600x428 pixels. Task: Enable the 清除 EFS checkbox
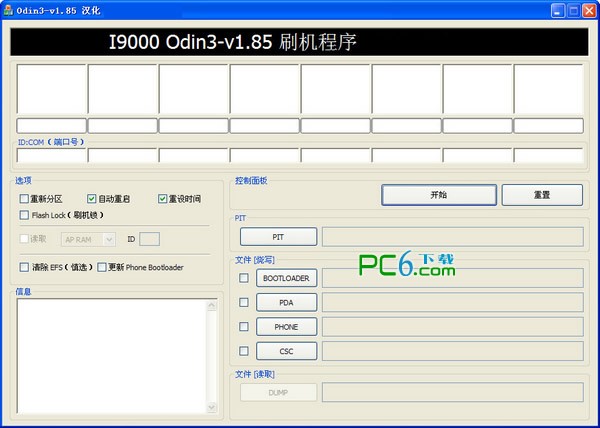point(24,267)
